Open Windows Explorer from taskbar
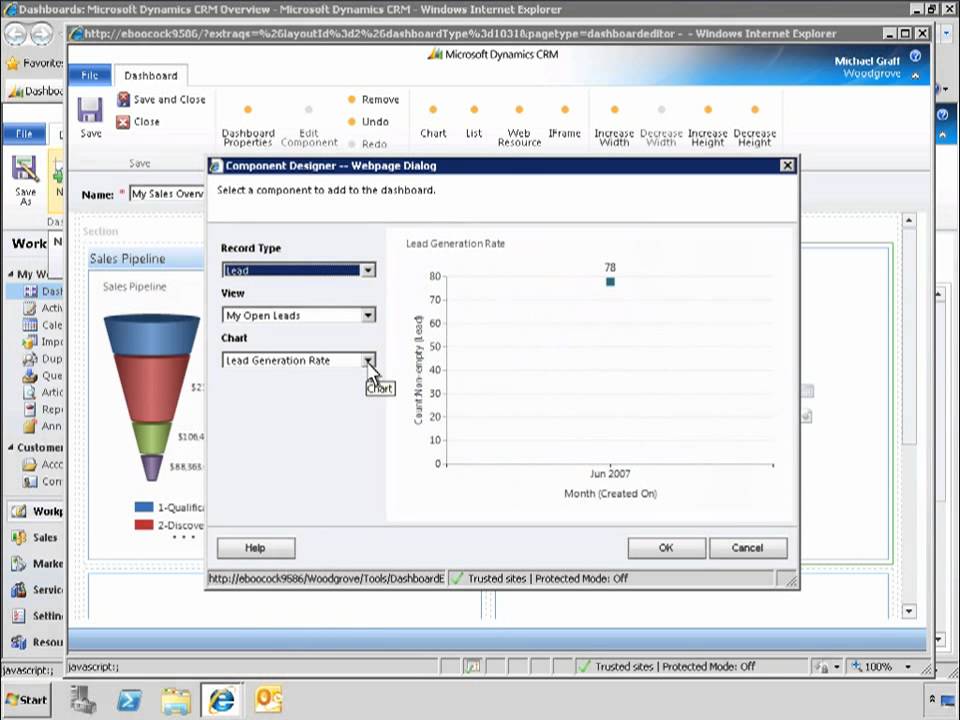960x720 pixels. coord(176,700)
